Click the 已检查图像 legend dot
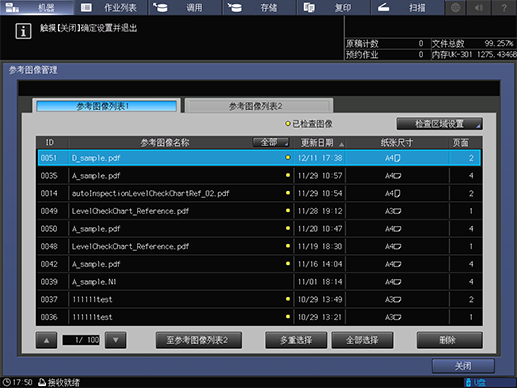This screenshot has width=517, height=388. pyautogui.click(x=288, y=124)
